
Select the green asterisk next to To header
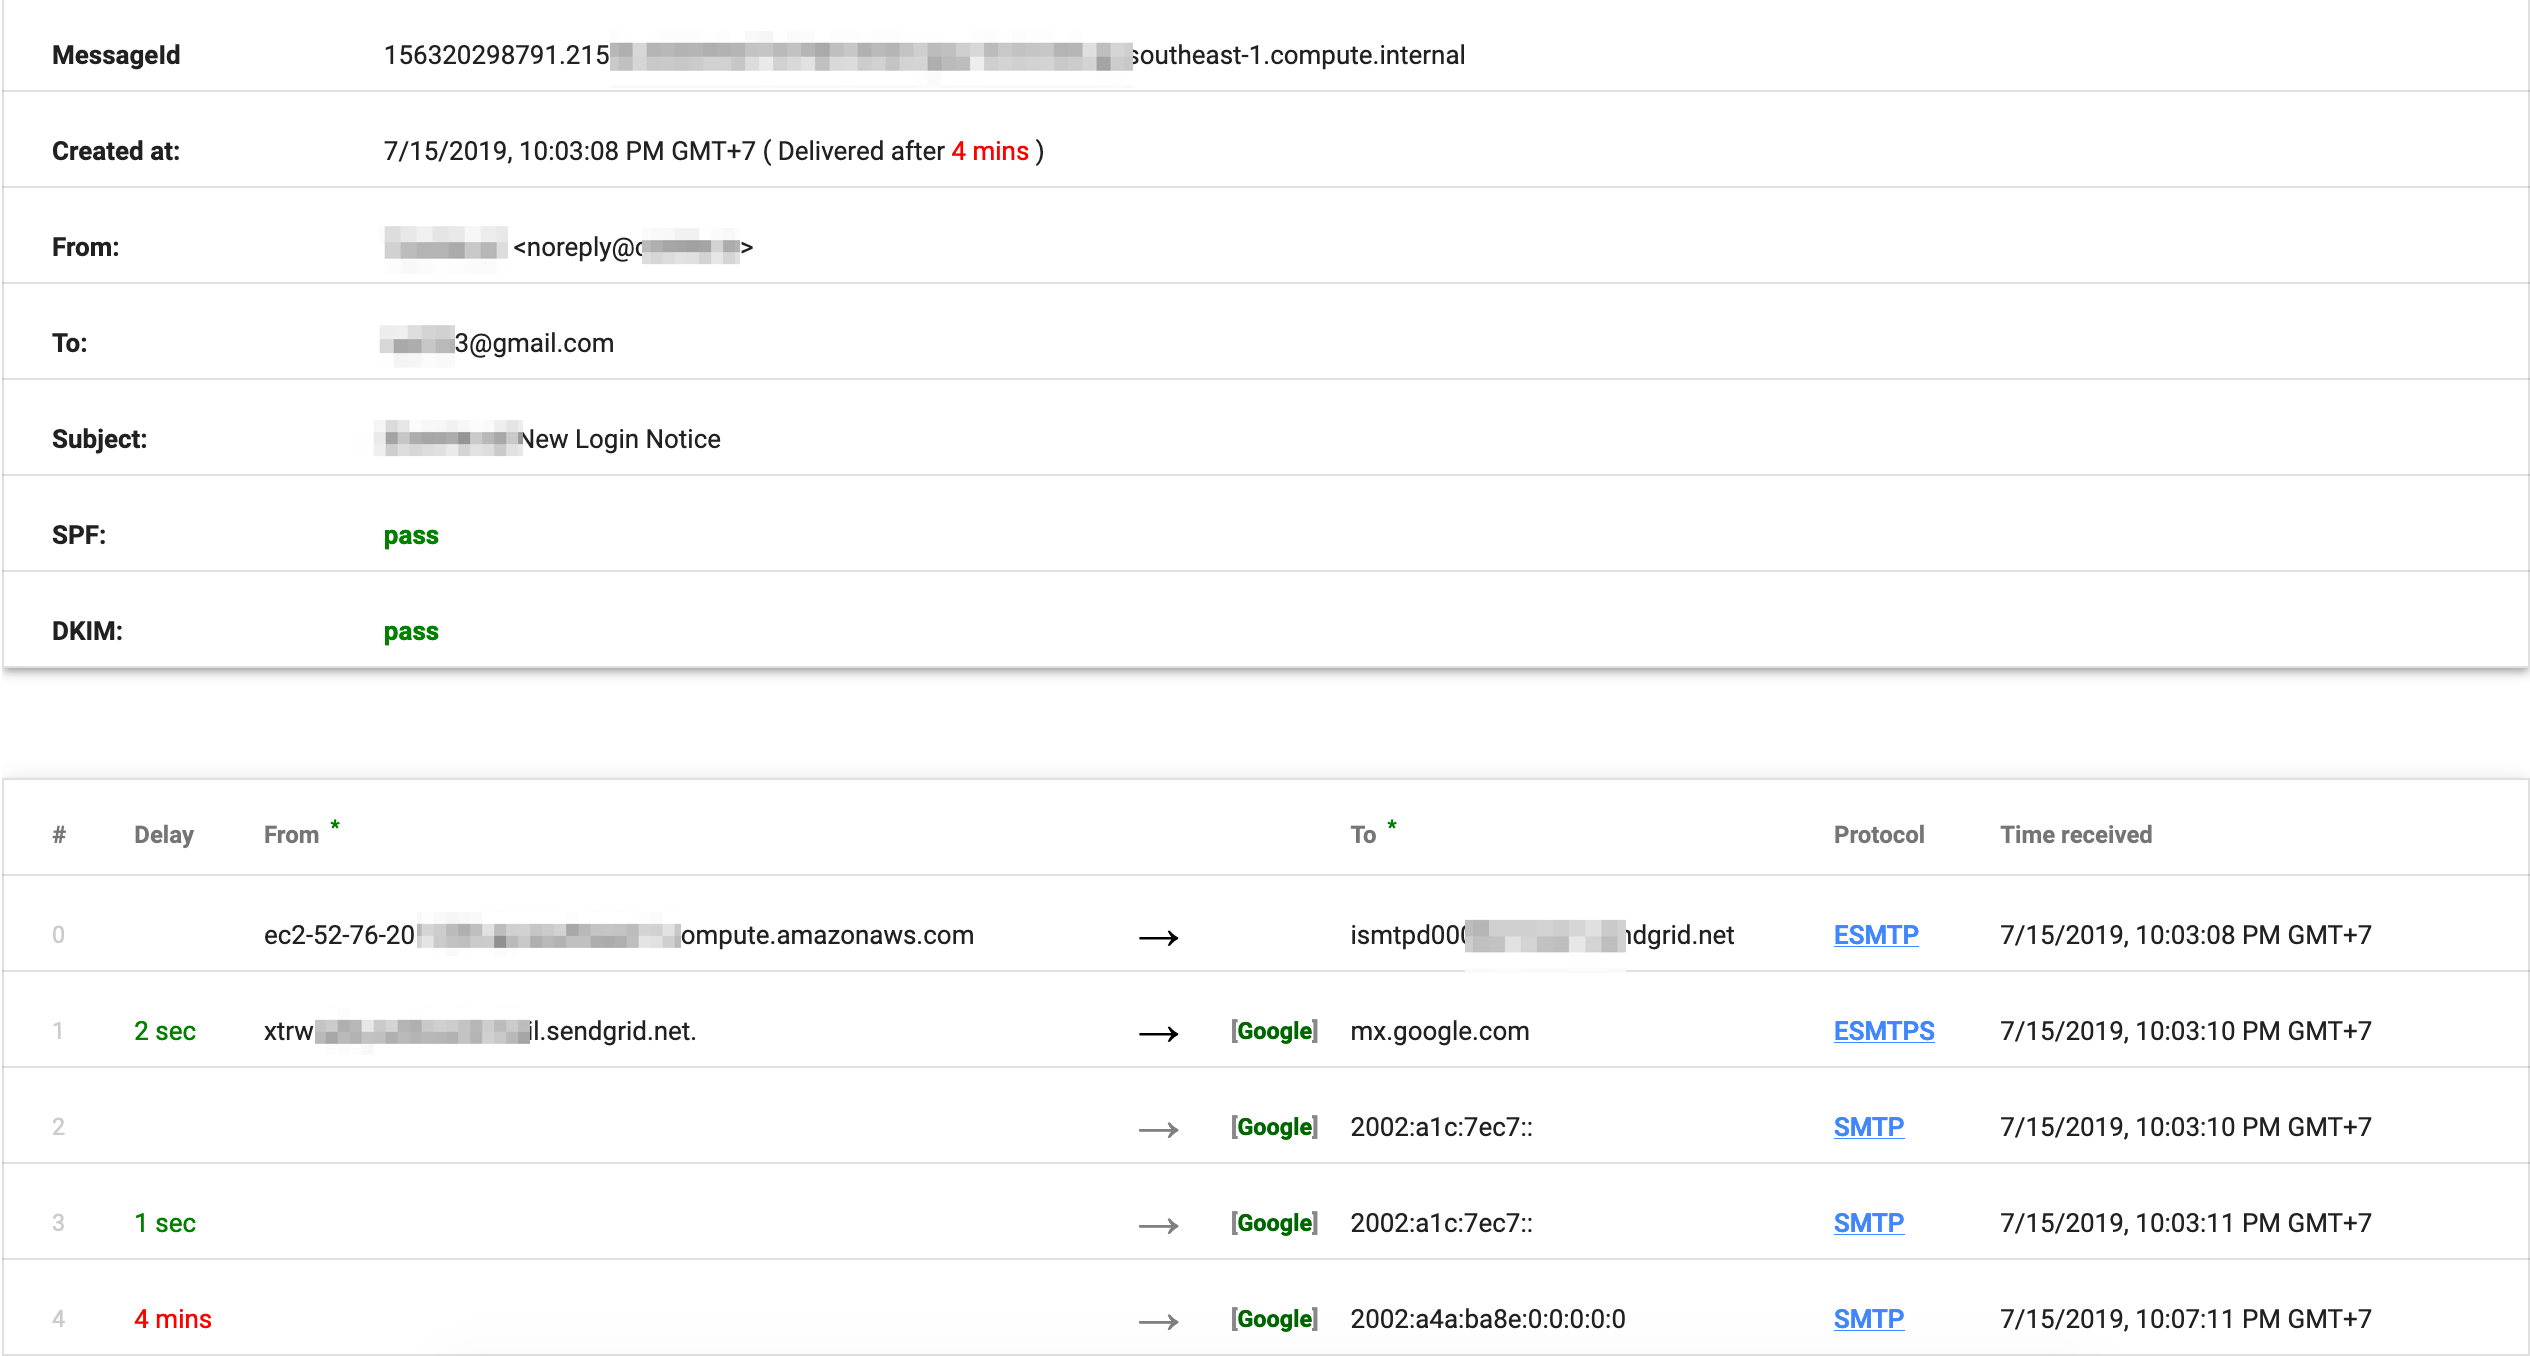[1390, 826]
